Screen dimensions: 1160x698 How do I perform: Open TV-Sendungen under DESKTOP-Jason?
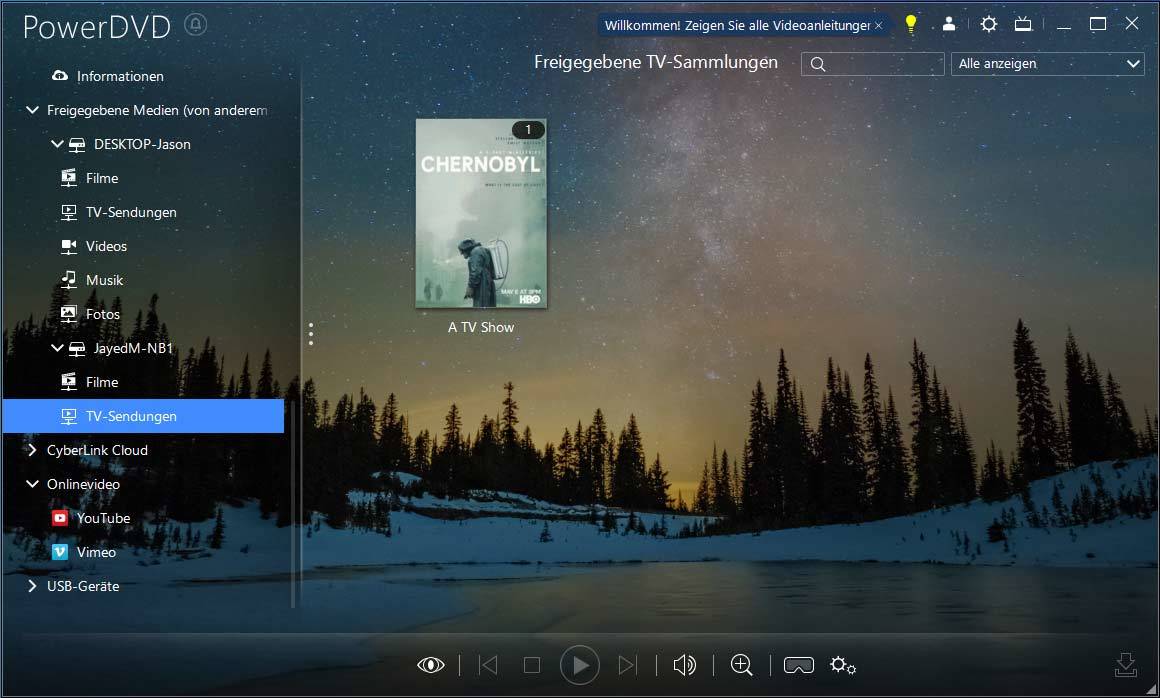(x=131, y=212)
